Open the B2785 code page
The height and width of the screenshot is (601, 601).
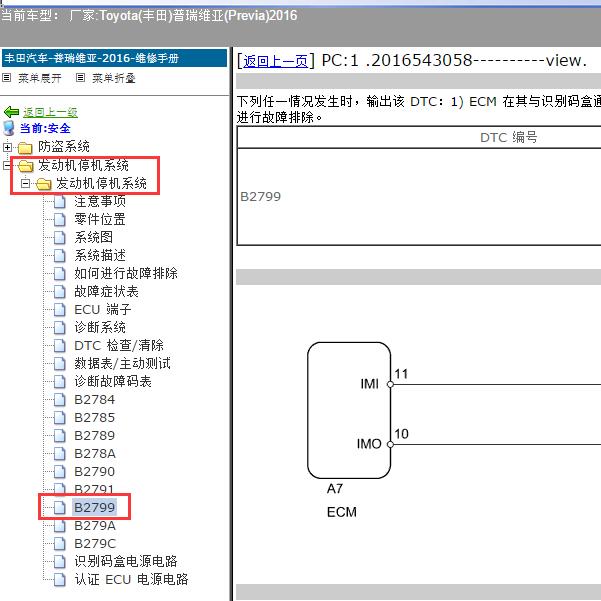click(95, 417)
